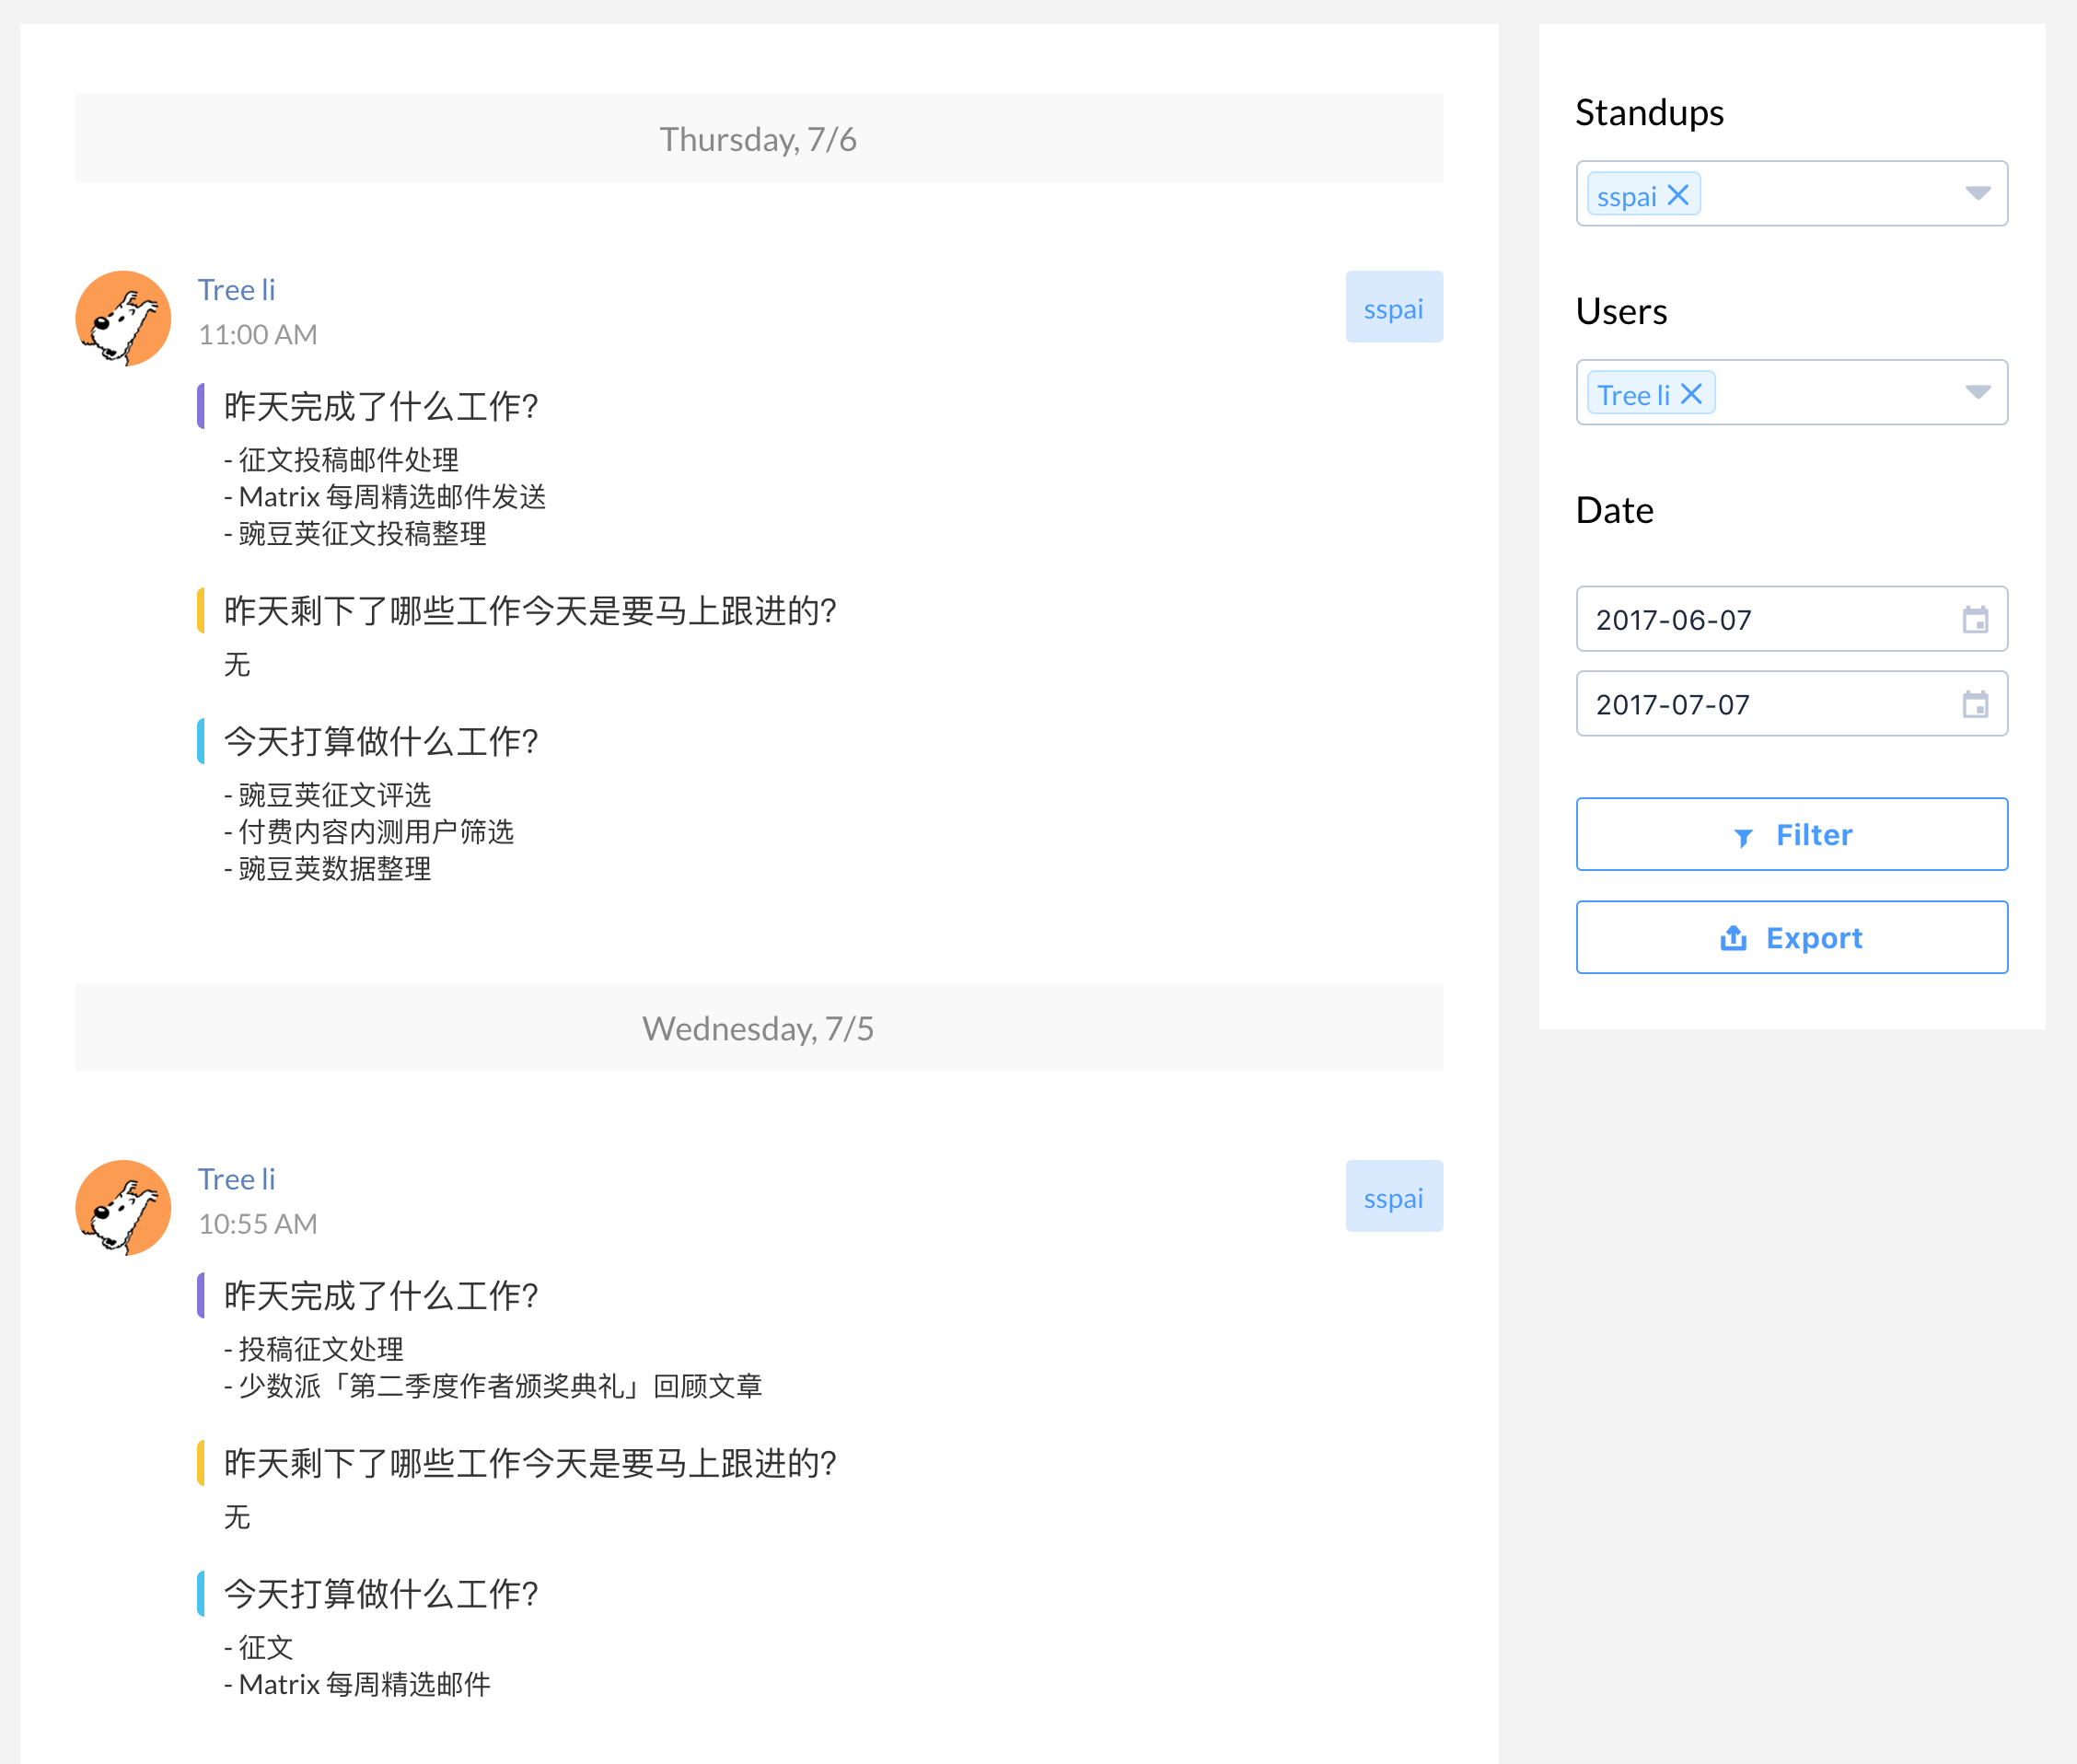This screenshot has height=1764, width=2077.
Task: Click Tree li's avatar on Wednesday's report
Action: [123, 1207]
